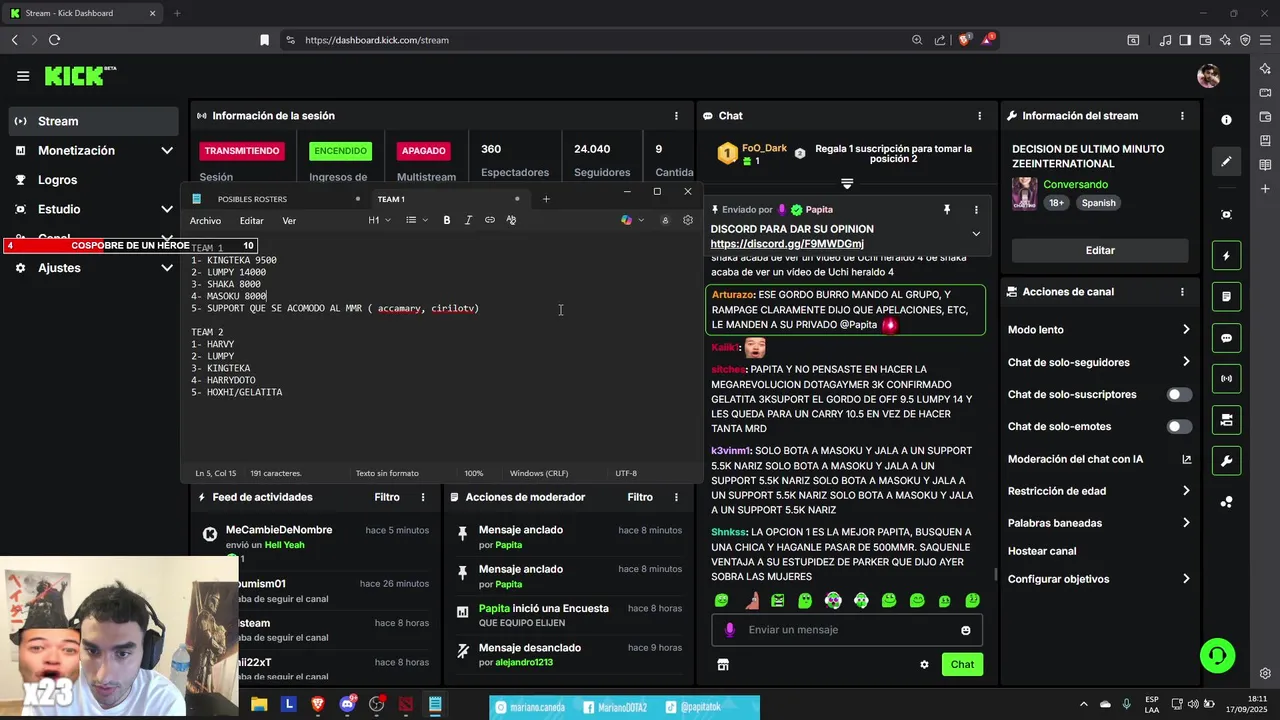1280x720 pixels.
Task: Open the user profile avatar menu
Action: point(1208,76)
